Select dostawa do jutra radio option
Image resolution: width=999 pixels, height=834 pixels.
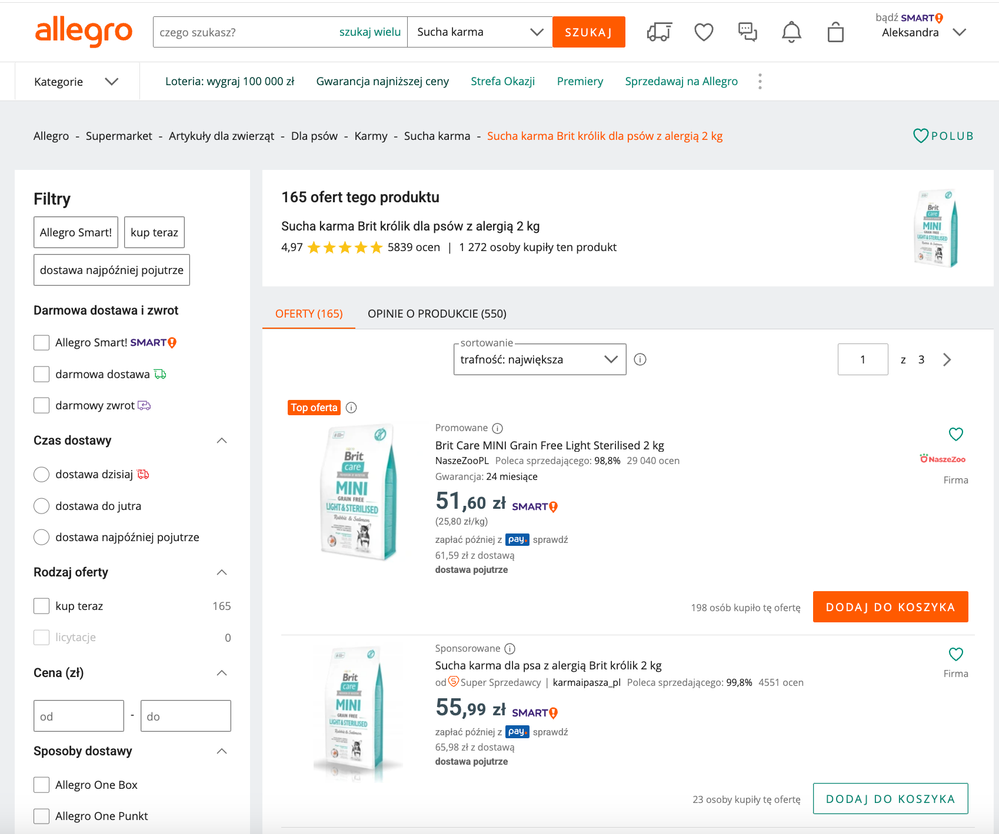point(42,506)
